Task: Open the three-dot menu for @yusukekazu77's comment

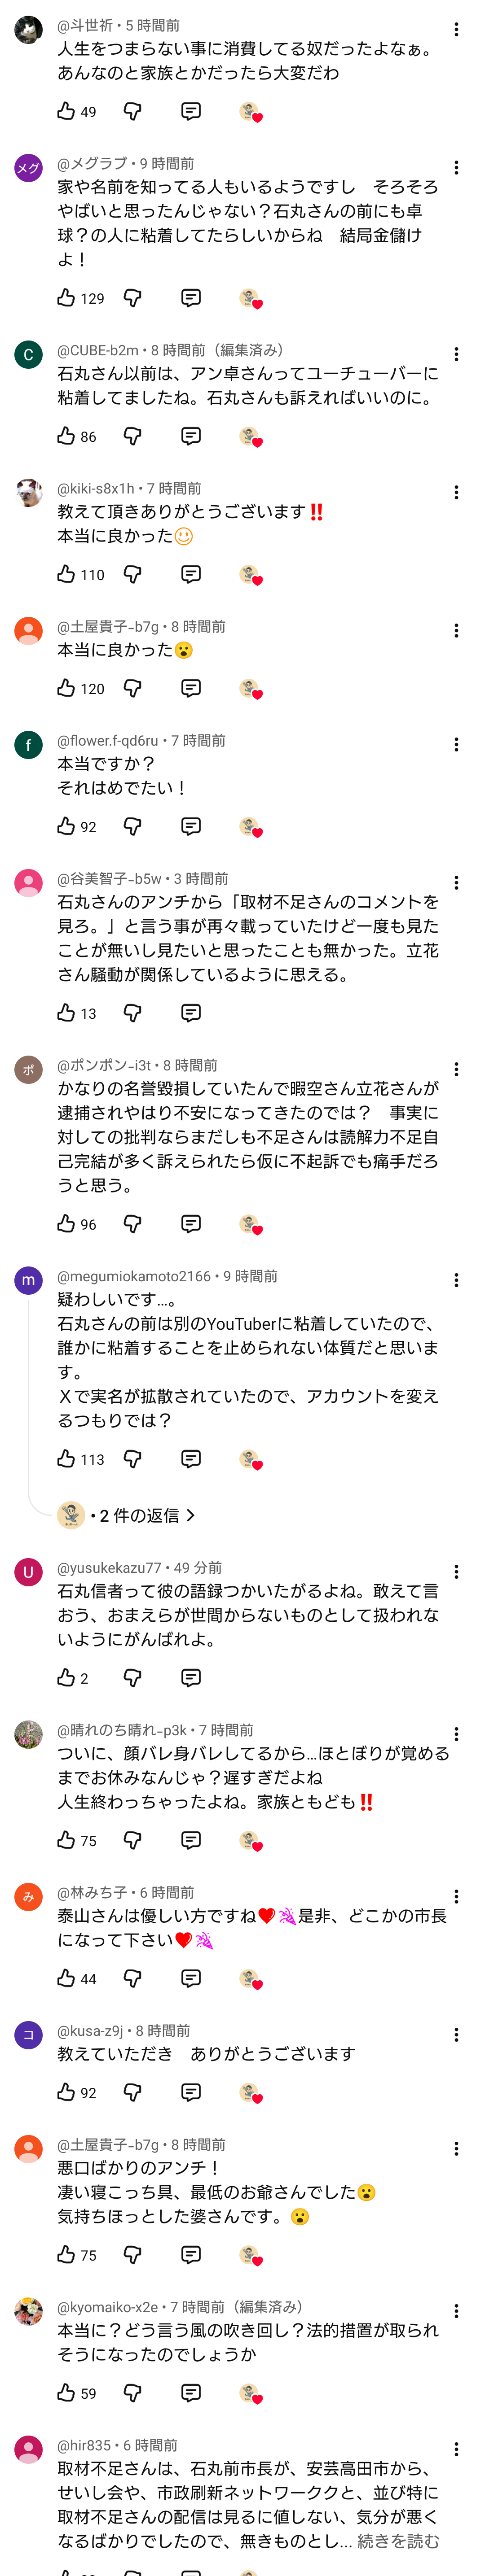Action: 456,1572
